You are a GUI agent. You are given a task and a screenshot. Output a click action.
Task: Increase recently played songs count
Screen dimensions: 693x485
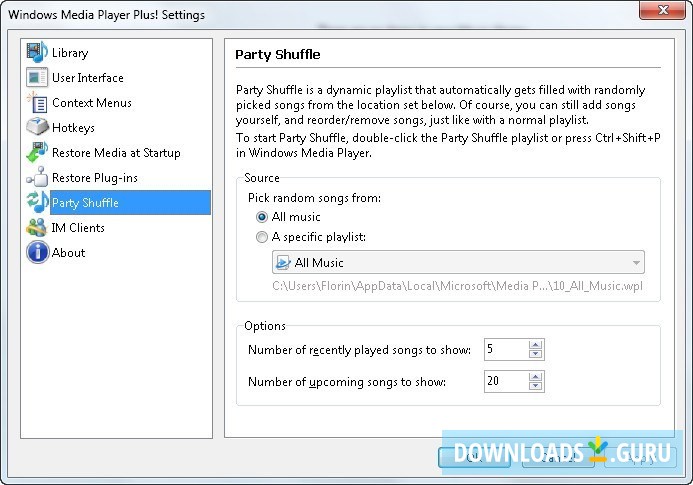pyautogui.click(x=536, y=345)
